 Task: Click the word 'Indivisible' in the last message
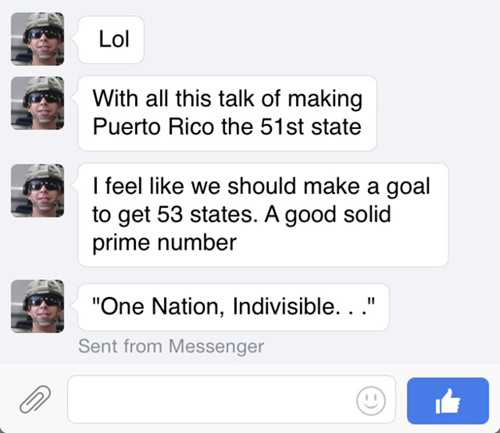(x=284, y=306)
